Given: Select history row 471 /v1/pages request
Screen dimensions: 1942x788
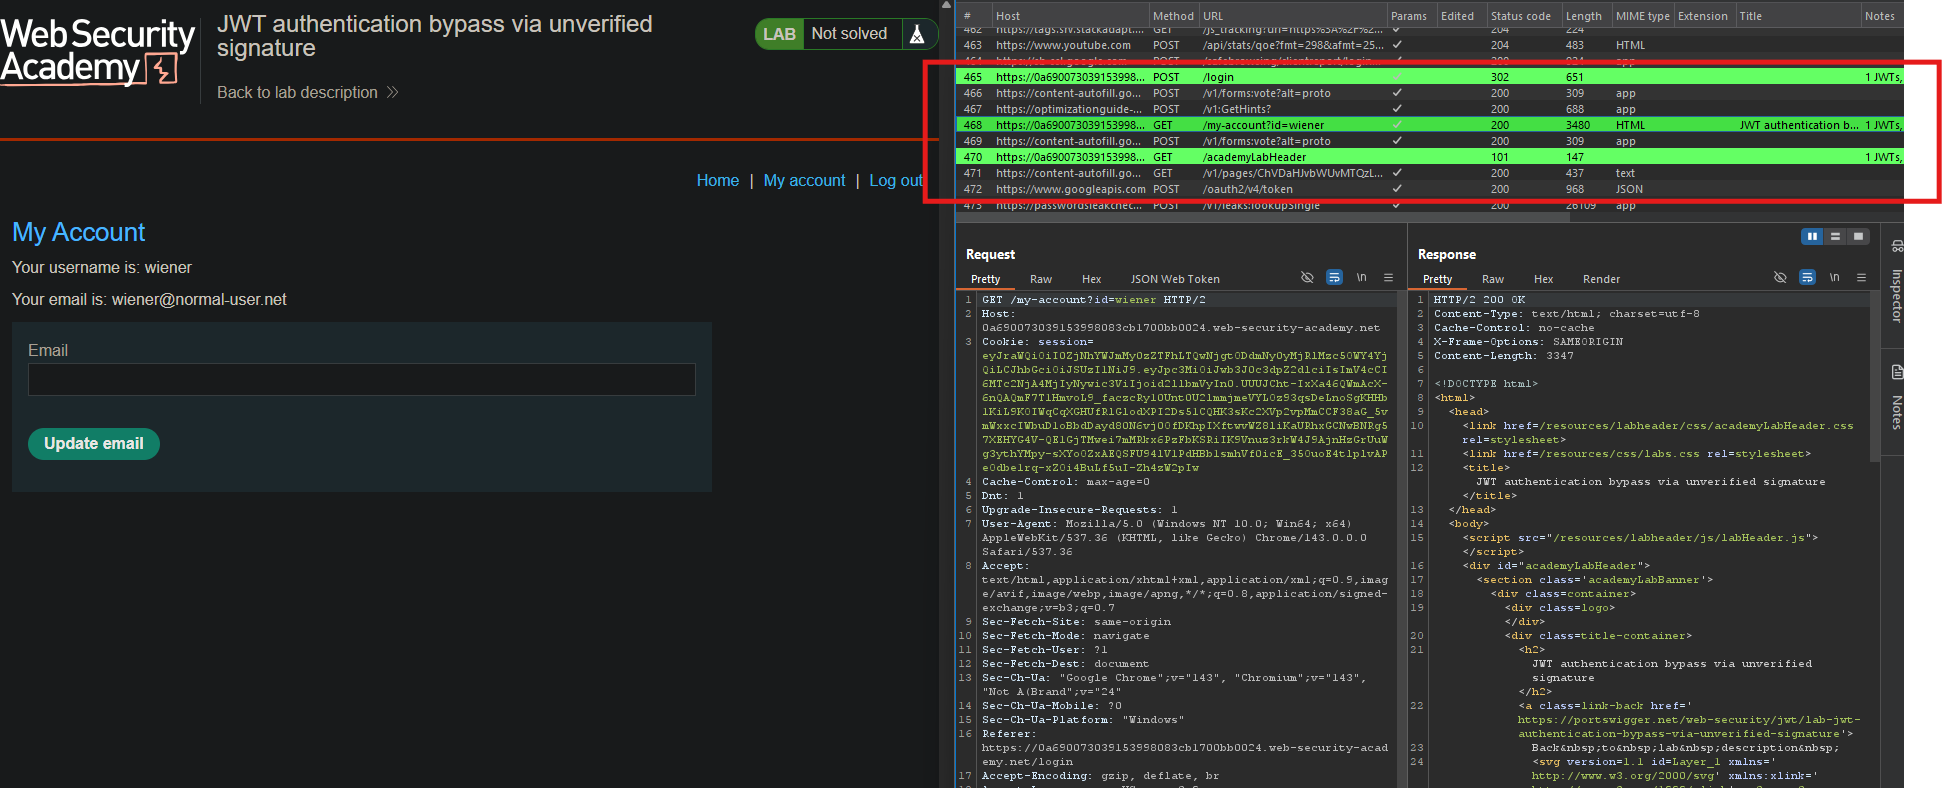Looking at the screenshot, I should click(x=1430, y=173).
